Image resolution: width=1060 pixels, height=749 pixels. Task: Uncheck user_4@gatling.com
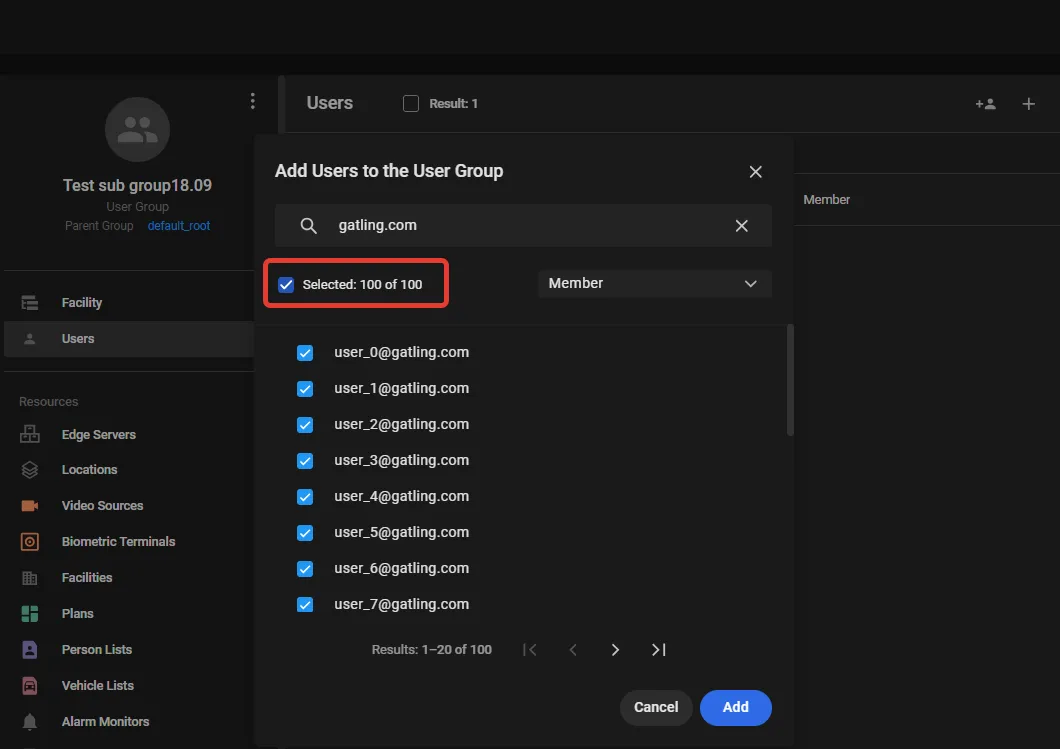305,497
